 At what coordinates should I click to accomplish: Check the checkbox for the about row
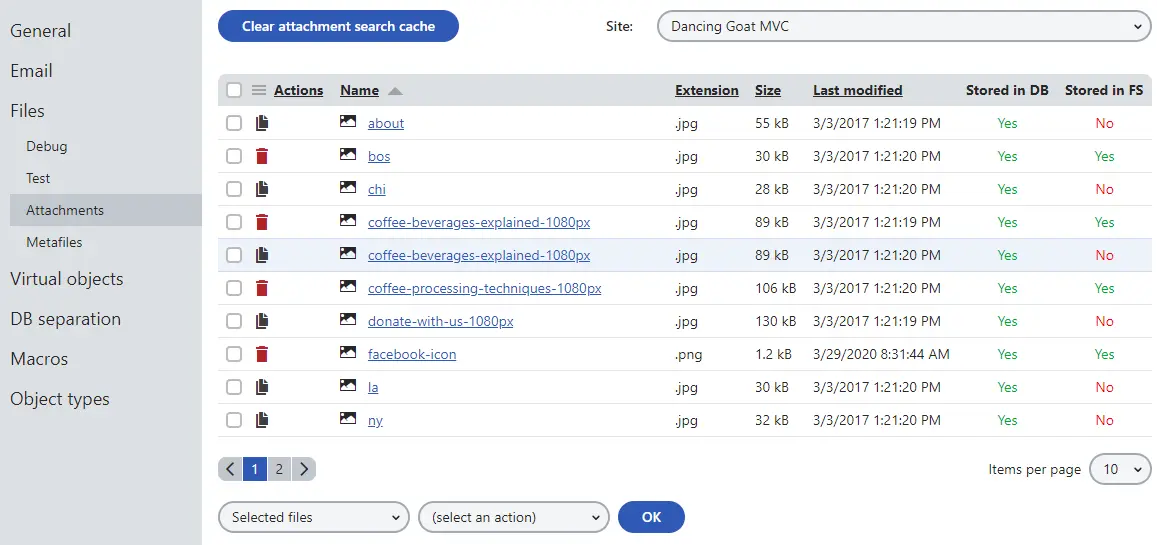(x=234, y=123)
